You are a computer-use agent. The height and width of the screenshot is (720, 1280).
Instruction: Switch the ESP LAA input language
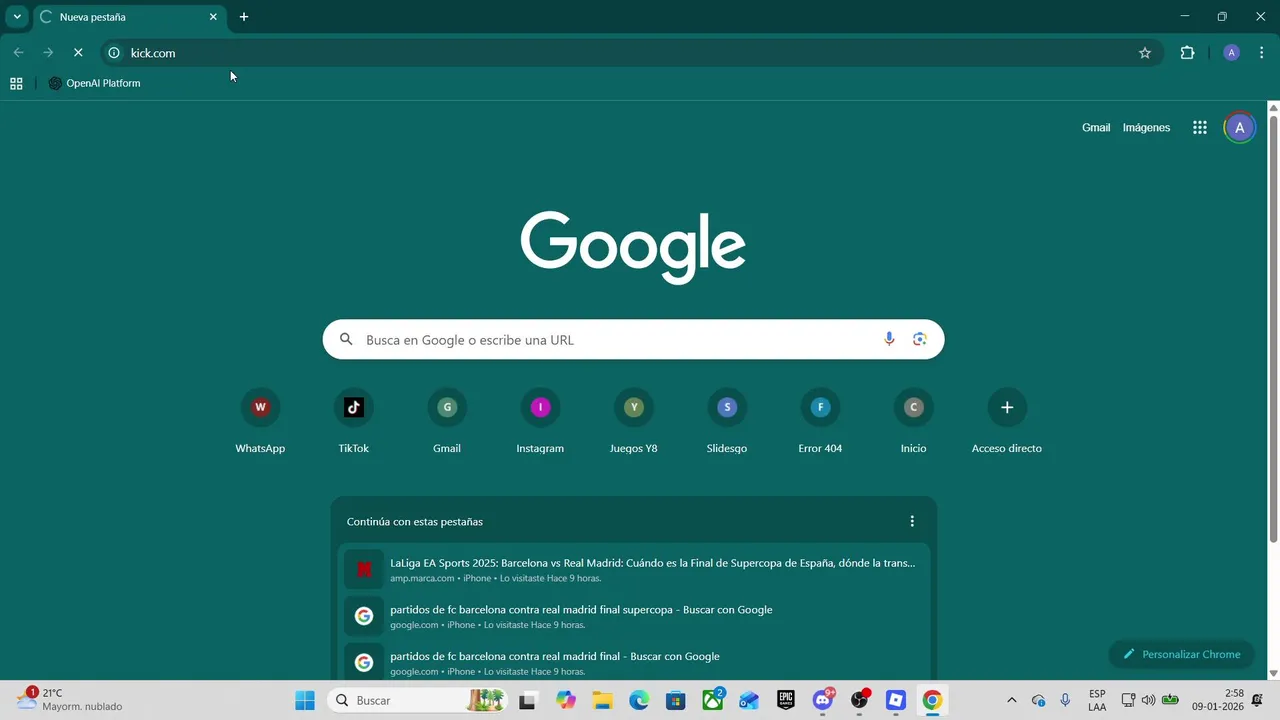point(1097,700)
